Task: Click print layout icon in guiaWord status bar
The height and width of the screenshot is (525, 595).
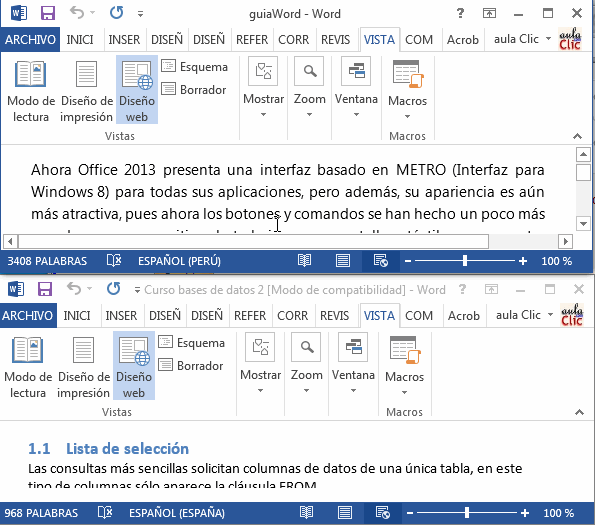Action: click(343, 261)
